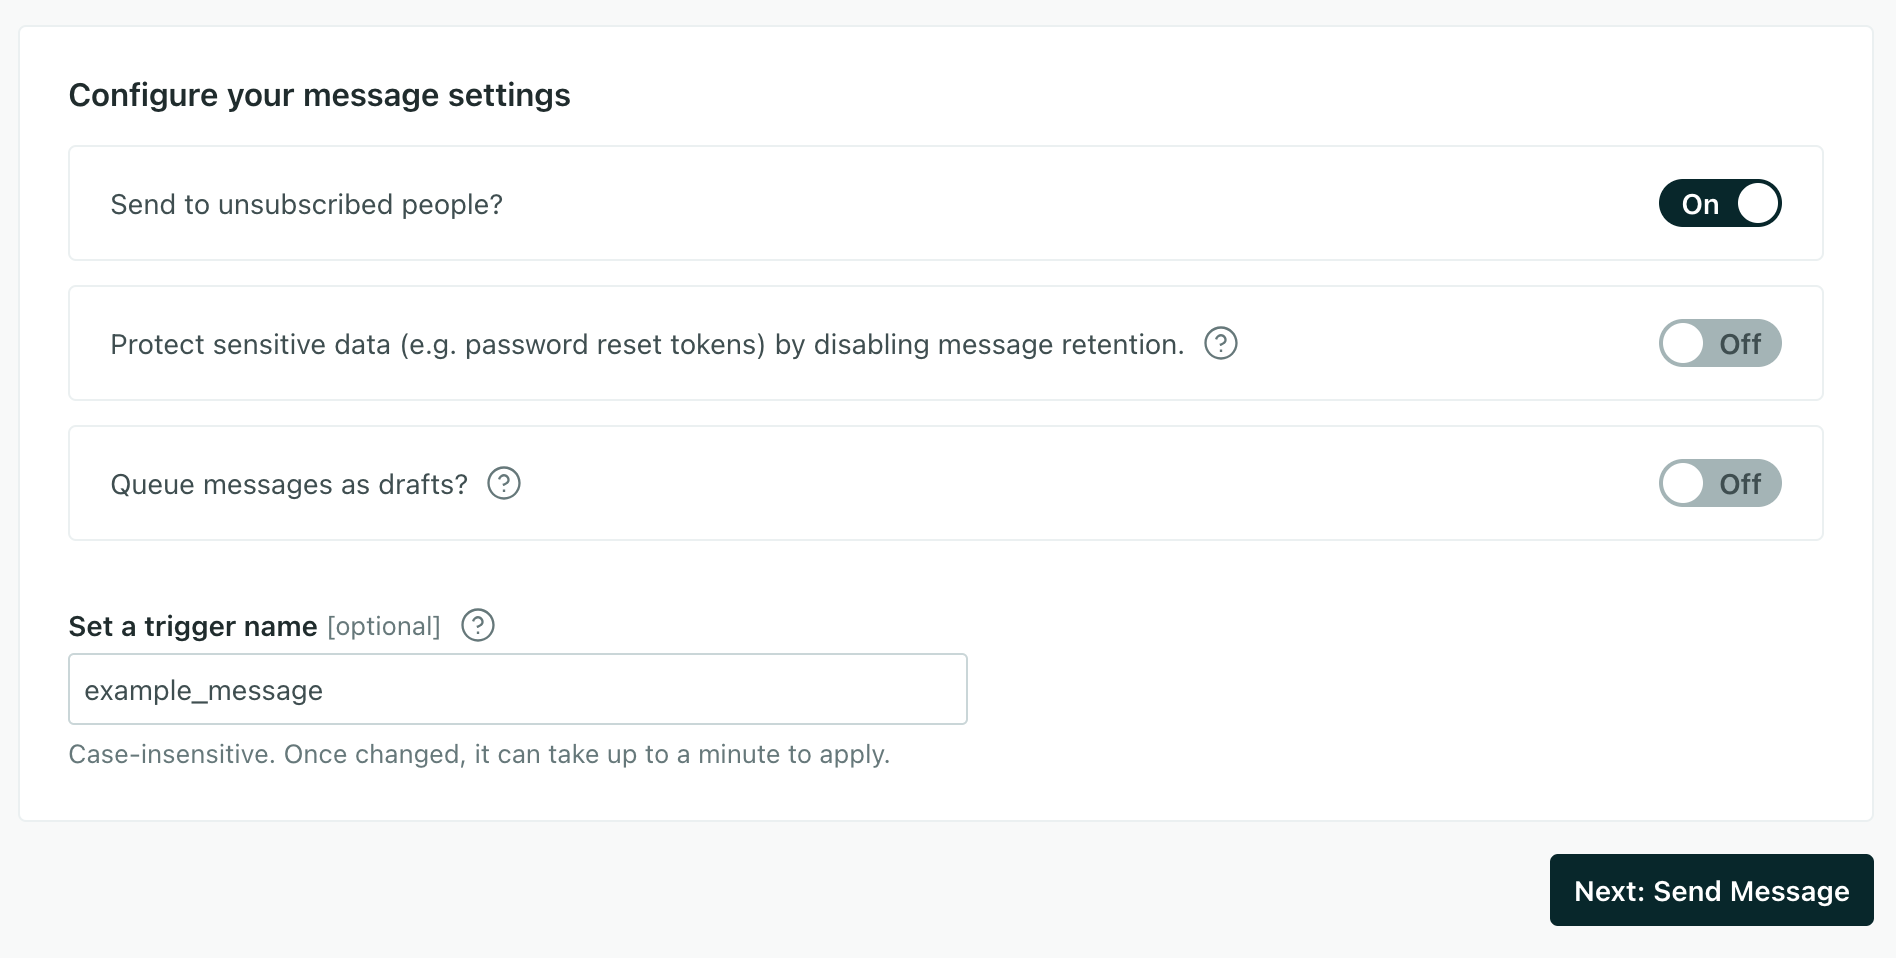Enable Protect sensitive data retention toggle
The image size is (1896, 958).
point(1720,343)
